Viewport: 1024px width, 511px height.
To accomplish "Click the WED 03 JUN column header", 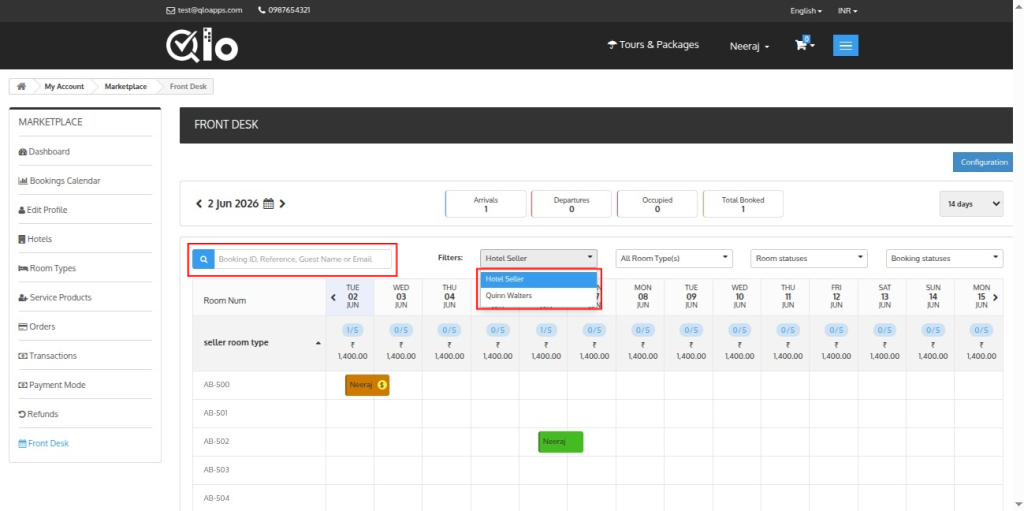I will tap(401, 296).
